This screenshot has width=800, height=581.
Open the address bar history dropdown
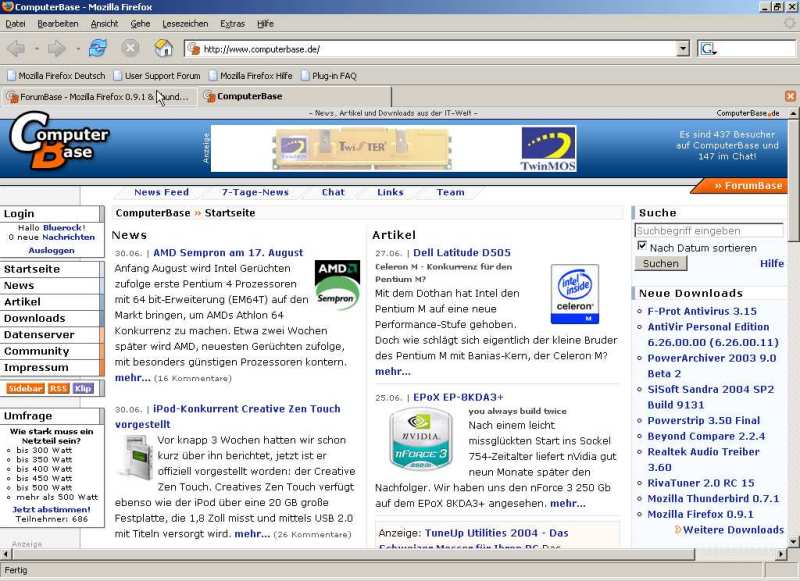683,49
